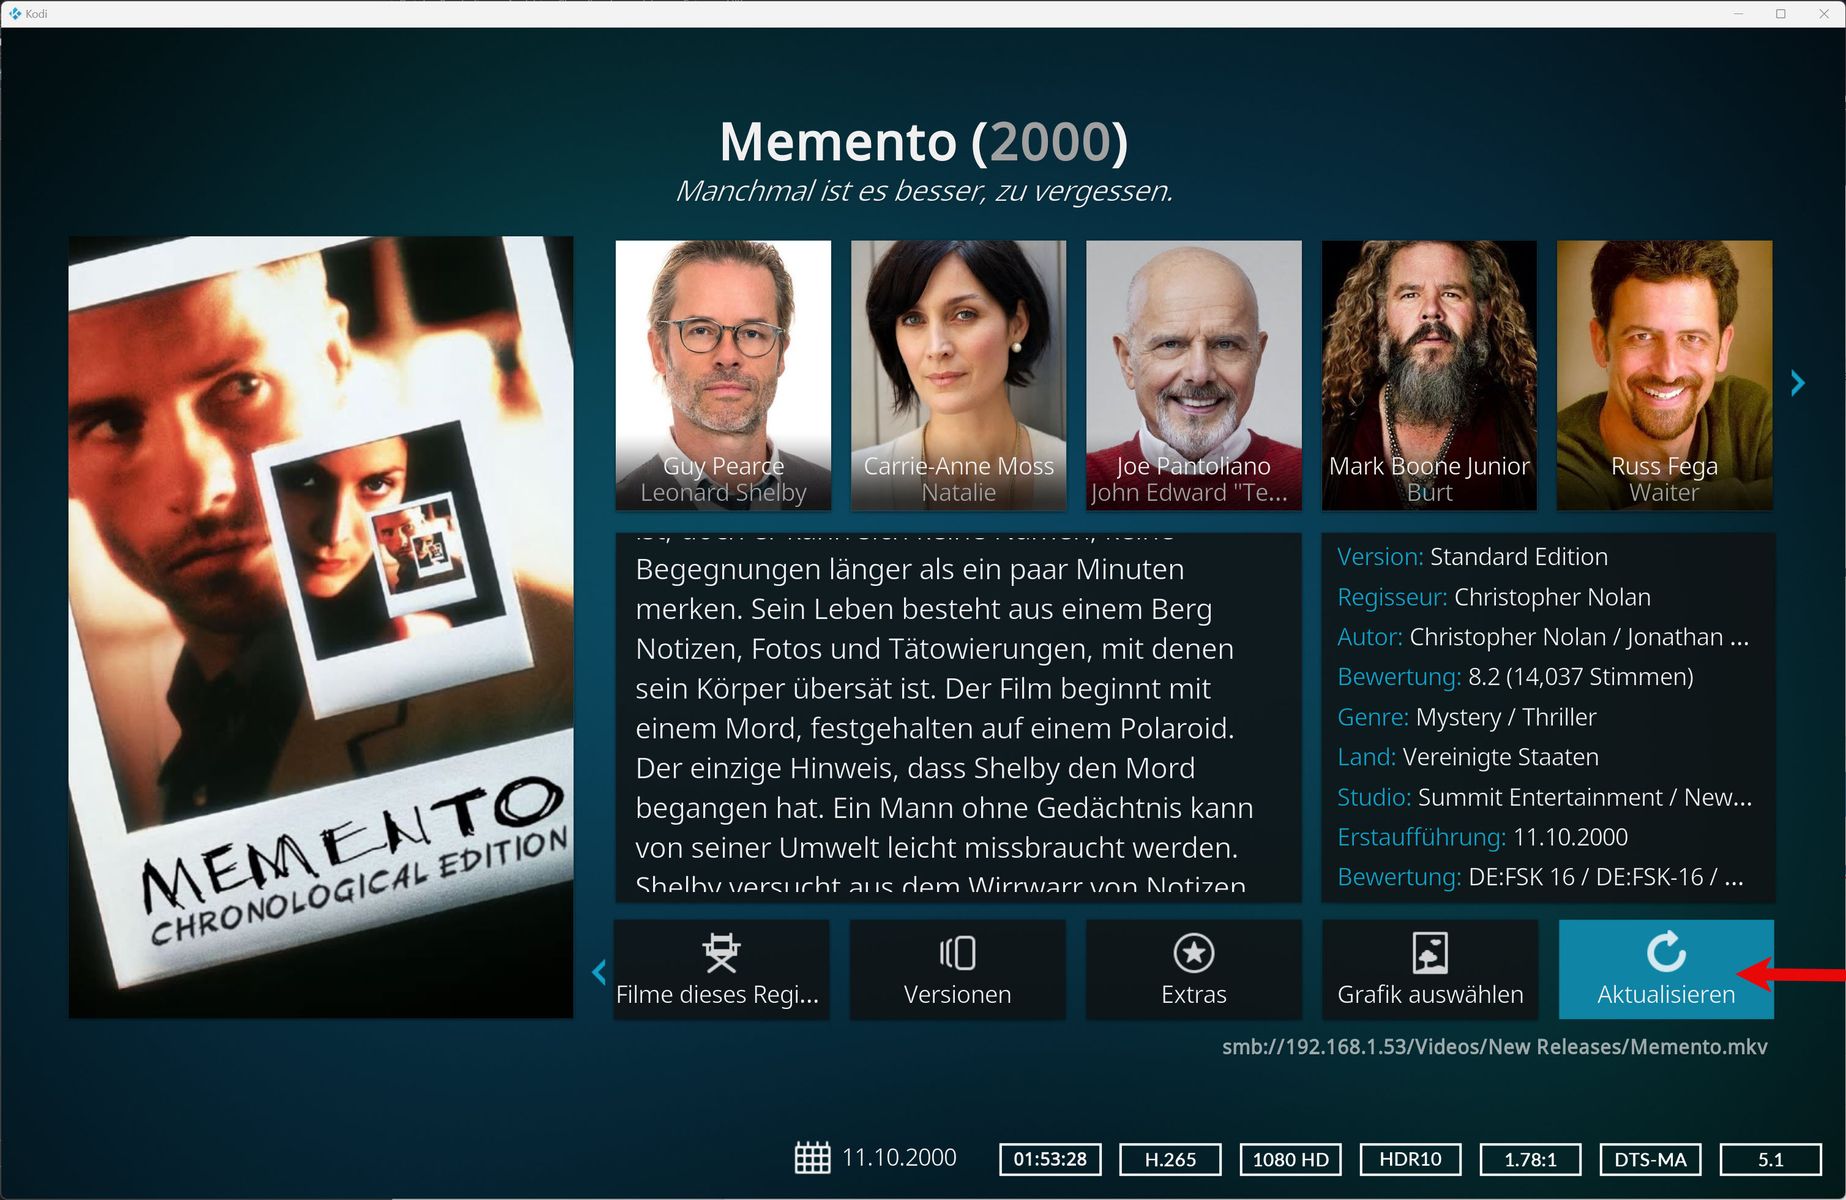Image resolution: width=1846 pixels, height=1200 pixels.
Task: Click the H.265 codec badge
Action: (1170, 1159)
